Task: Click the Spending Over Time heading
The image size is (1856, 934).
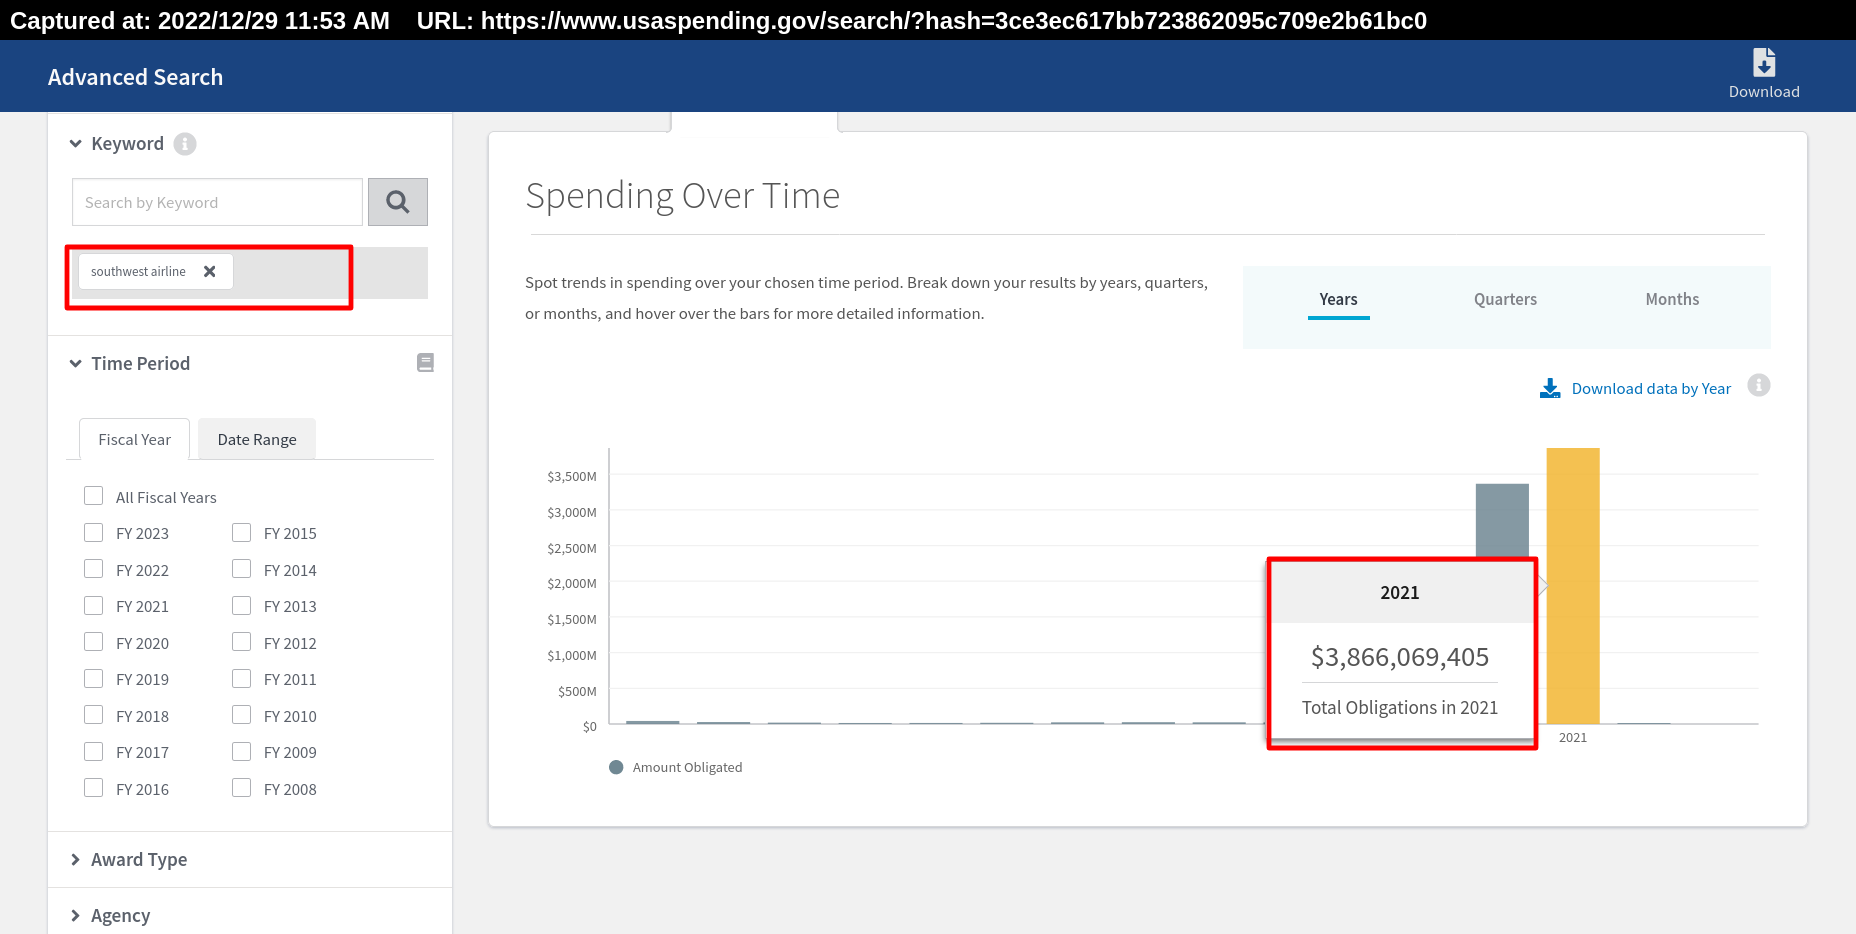Action: (x=683, y=196)
